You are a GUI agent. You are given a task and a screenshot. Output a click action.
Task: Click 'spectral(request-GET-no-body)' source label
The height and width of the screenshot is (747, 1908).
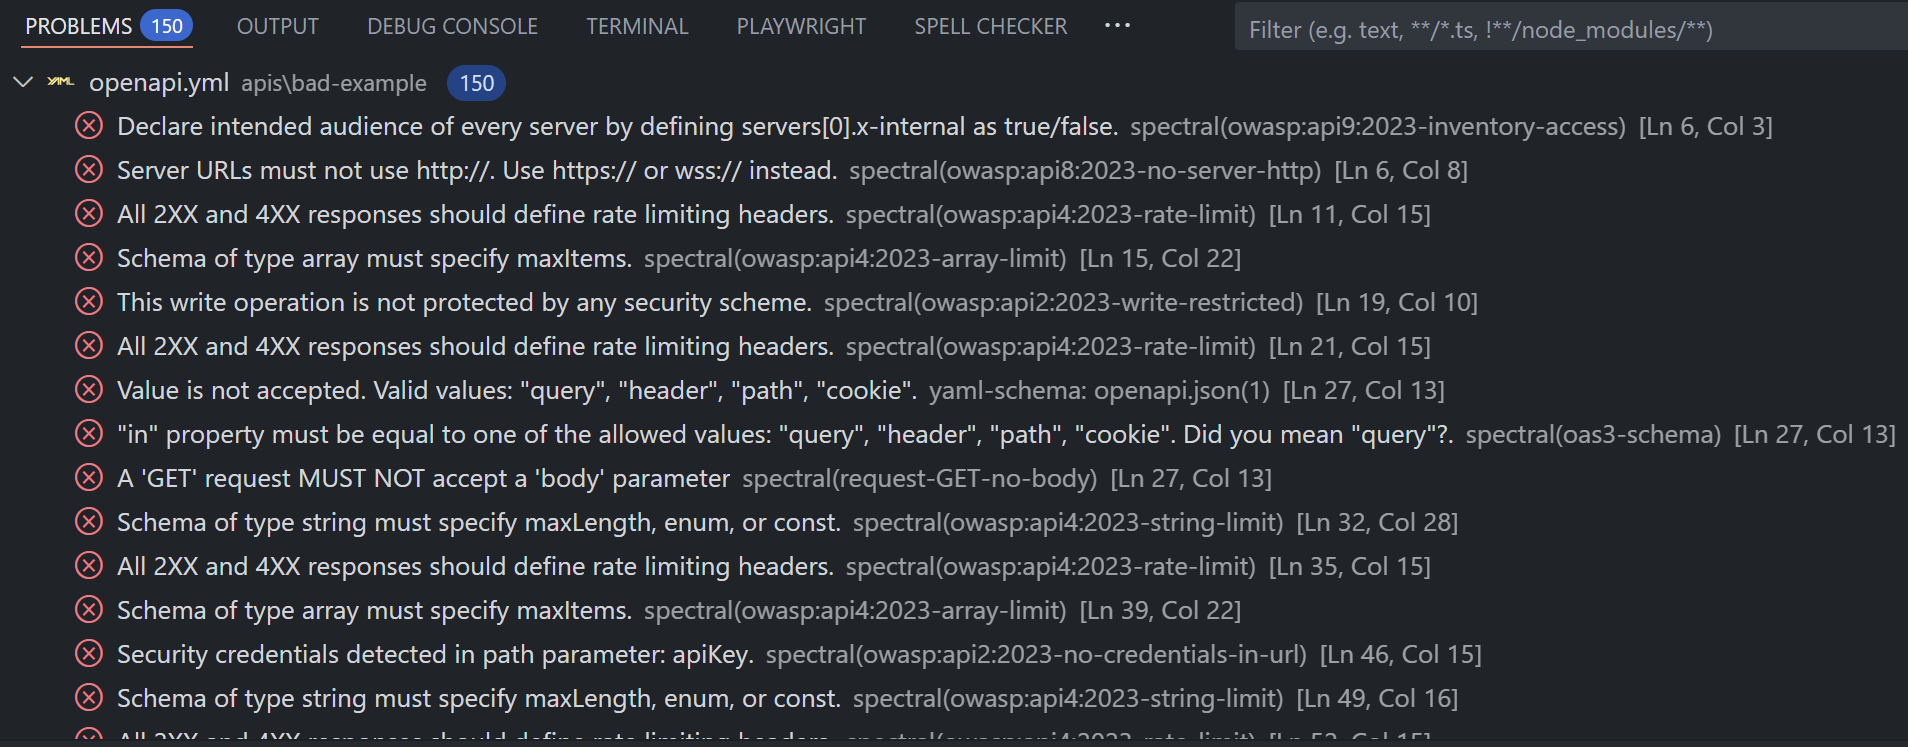[920, 479]
